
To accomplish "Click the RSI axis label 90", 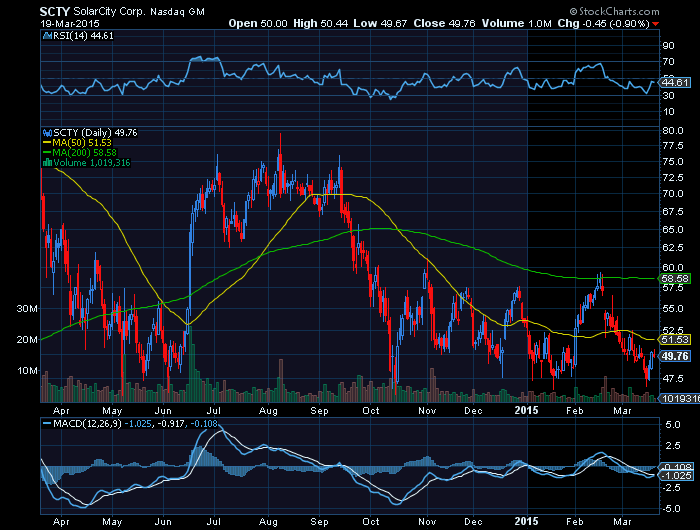I will [x=668, y=46].
